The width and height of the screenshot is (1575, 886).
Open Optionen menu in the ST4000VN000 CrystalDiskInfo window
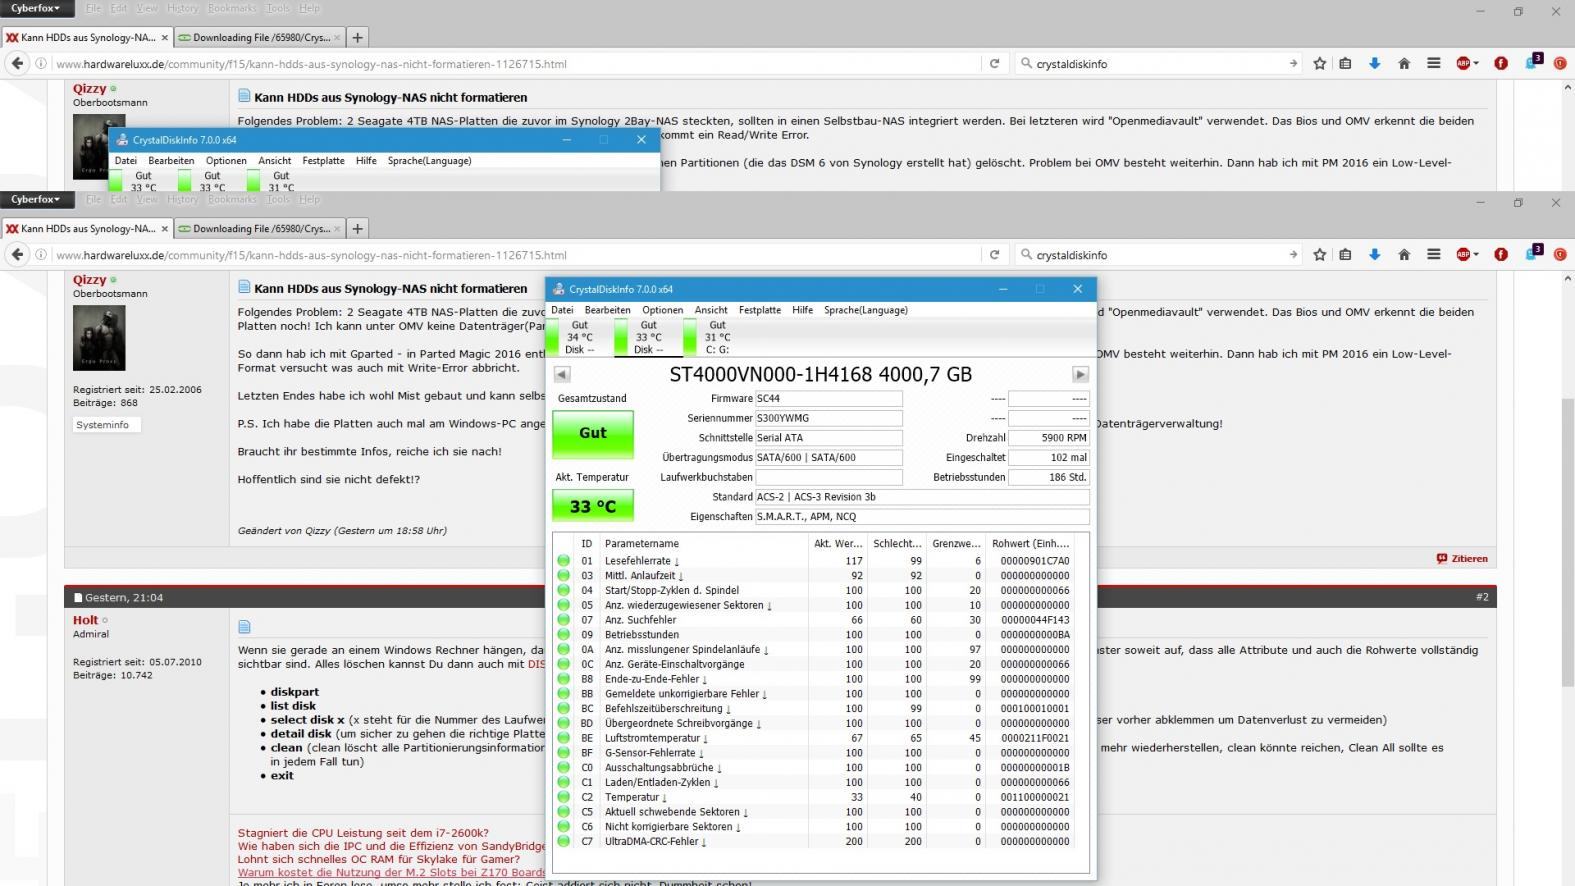click(x=662, y=310)
